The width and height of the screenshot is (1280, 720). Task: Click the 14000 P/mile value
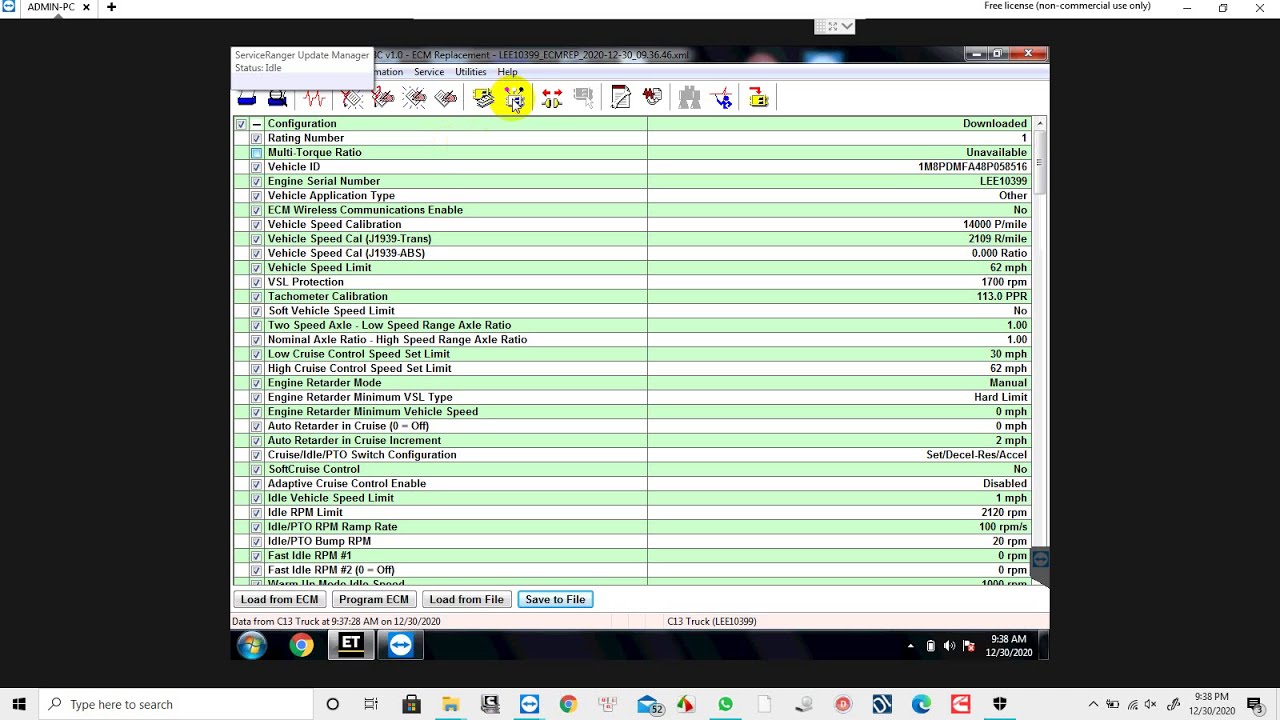point(994,225)
